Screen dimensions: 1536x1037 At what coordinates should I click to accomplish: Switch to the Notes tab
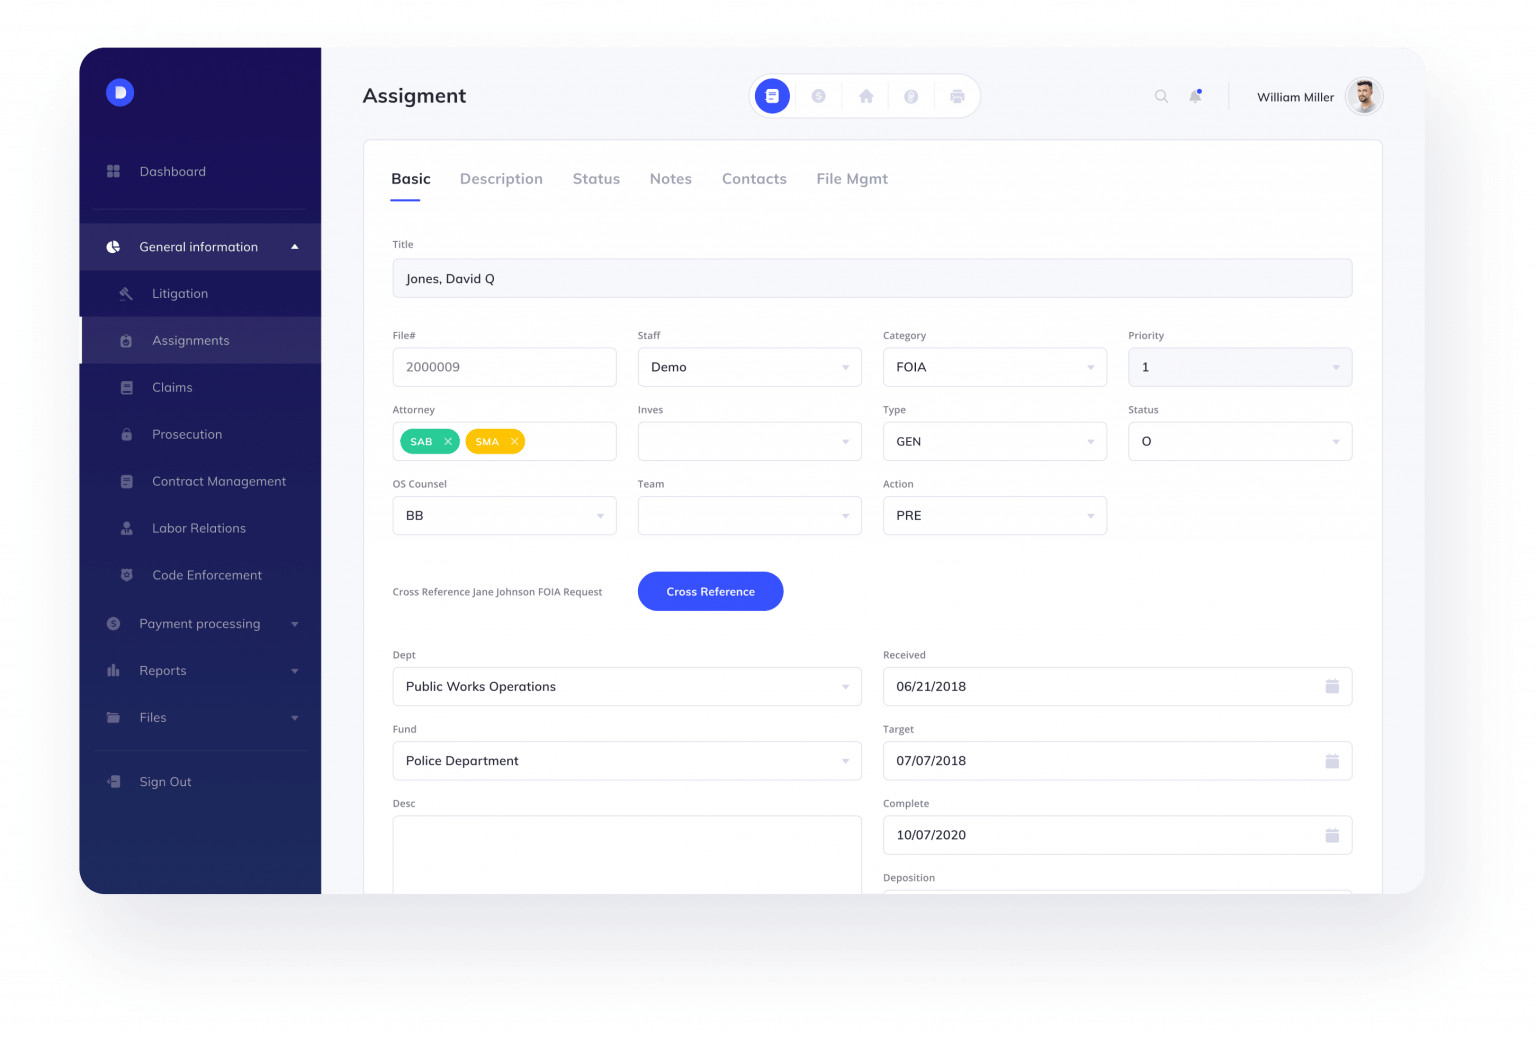coord(670,179)
